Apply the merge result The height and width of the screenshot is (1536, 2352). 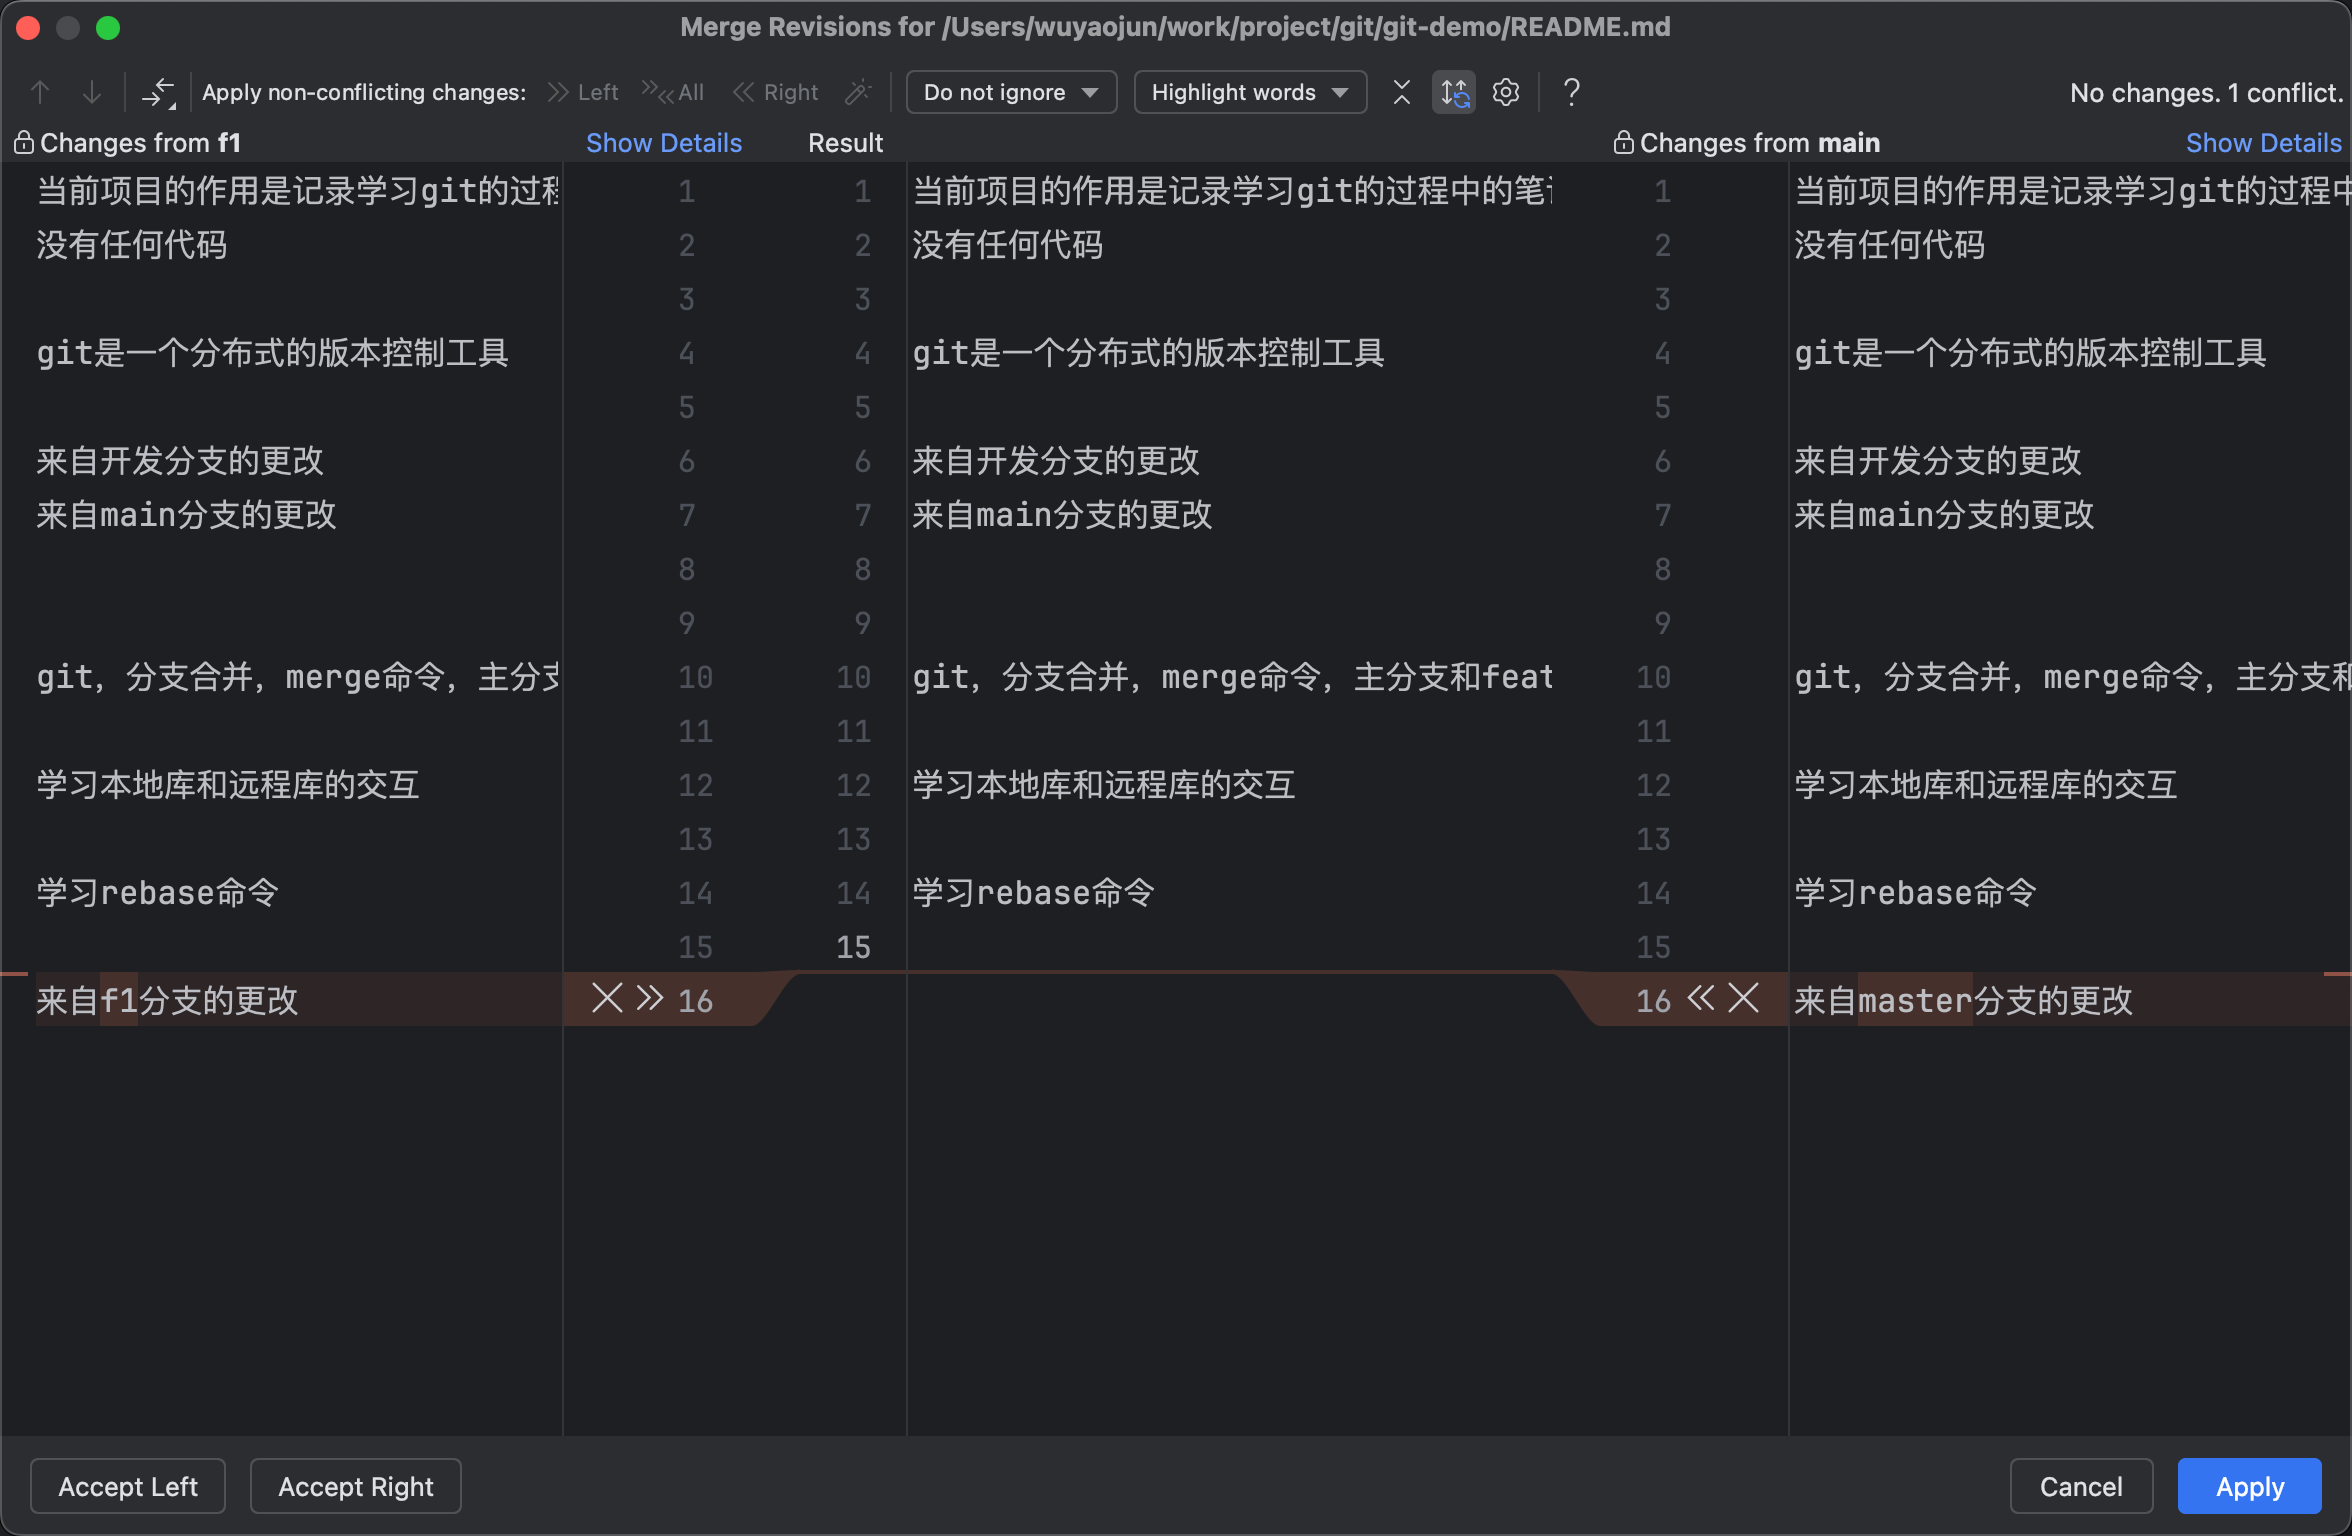(x=2250, y=1486)
